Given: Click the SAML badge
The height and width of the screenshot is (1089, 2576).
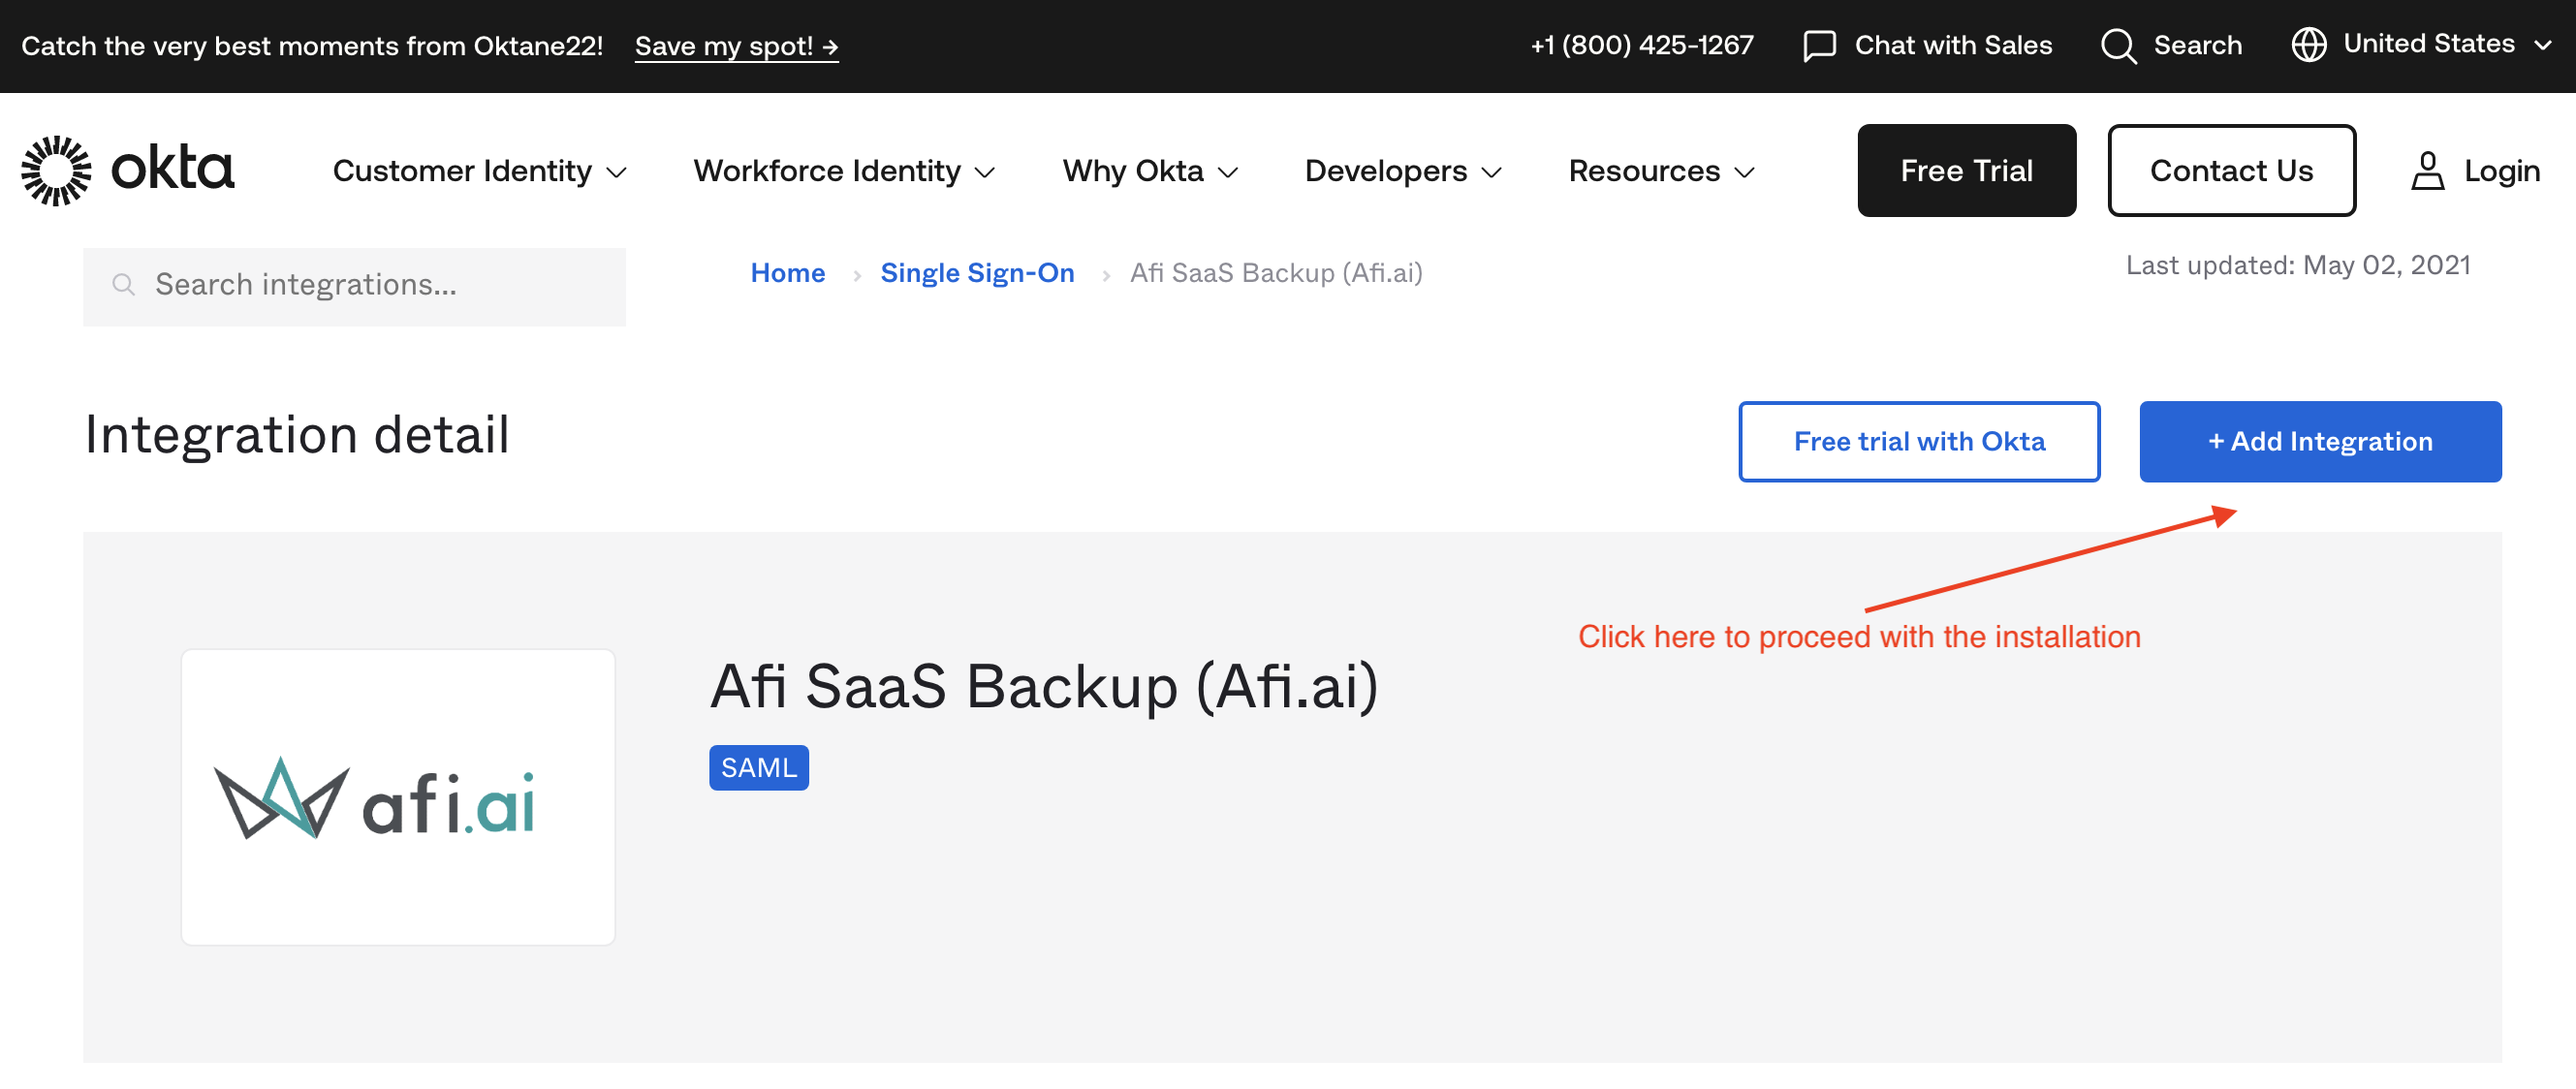Looking at the screenshot, I should [x=758, y=768].
